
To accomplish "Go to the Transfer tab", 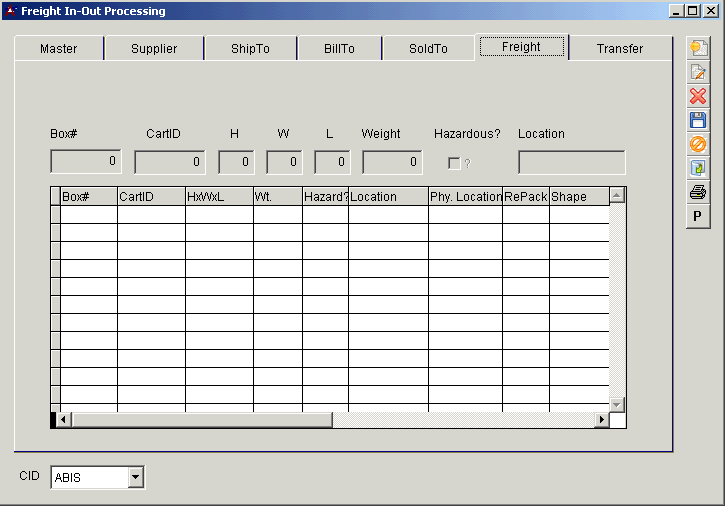I will click(x=619, y=48).
